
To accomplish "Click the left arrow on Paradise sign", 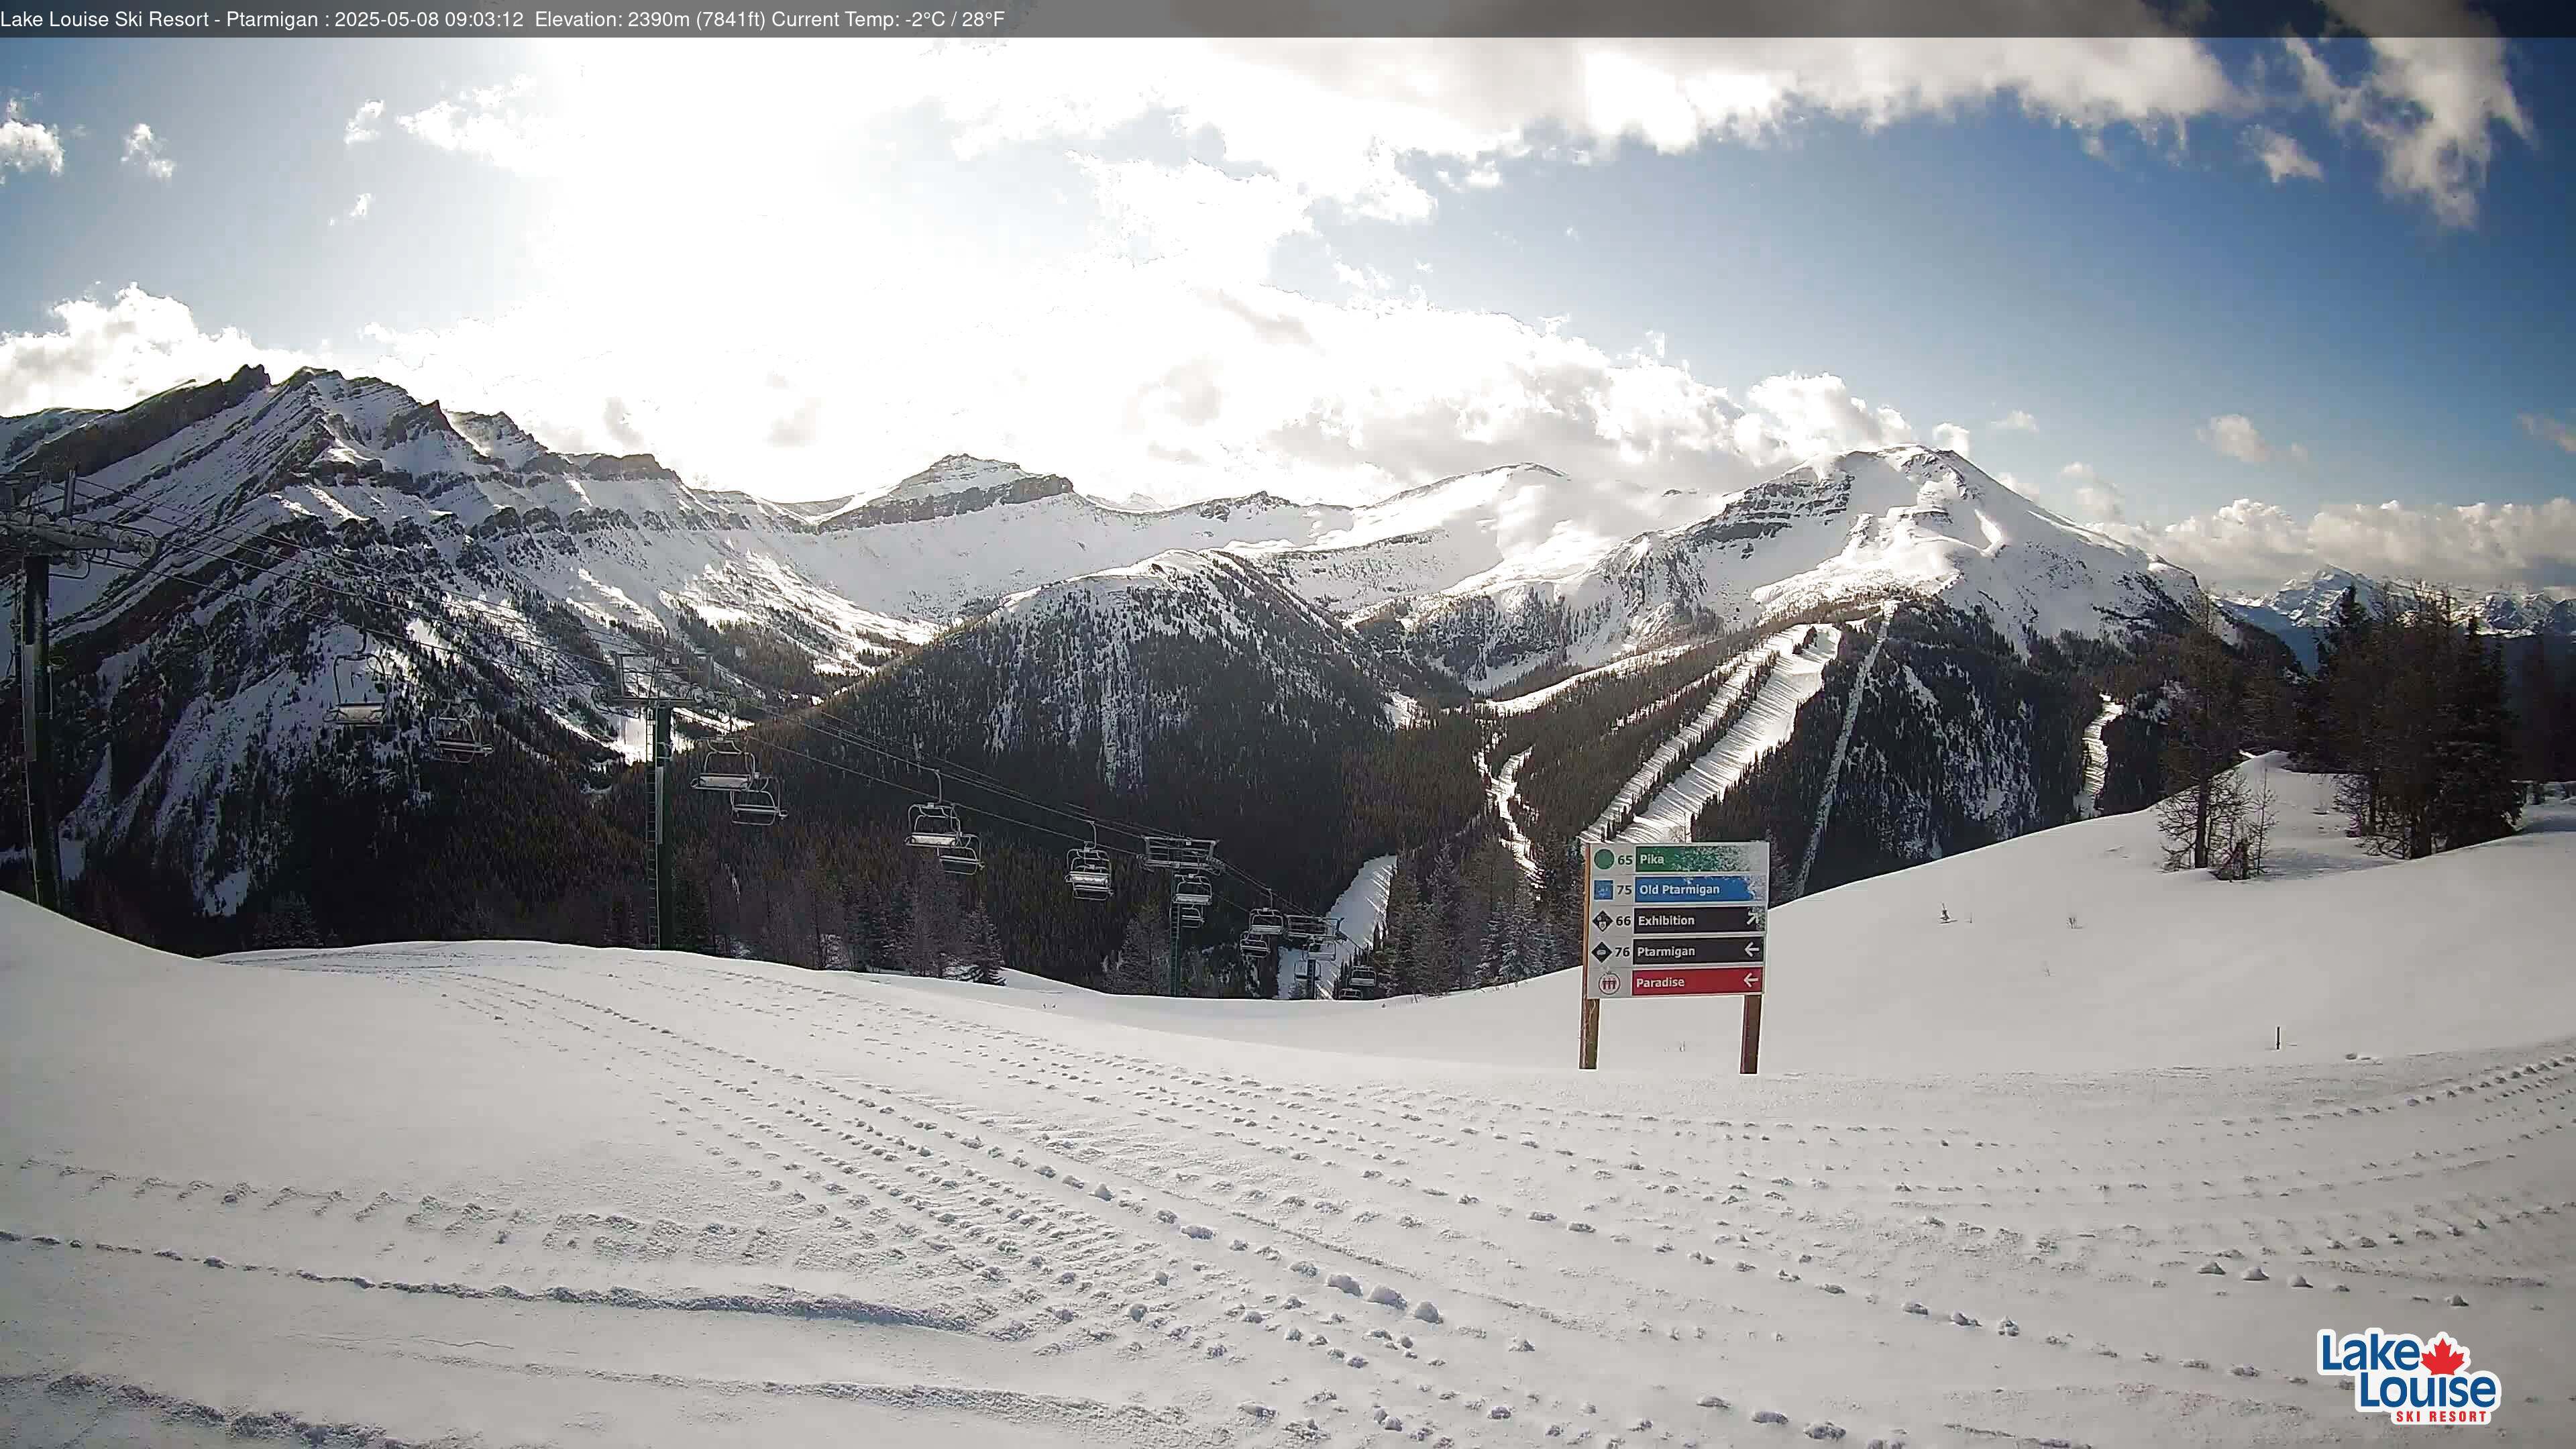I will point(1751,980).
